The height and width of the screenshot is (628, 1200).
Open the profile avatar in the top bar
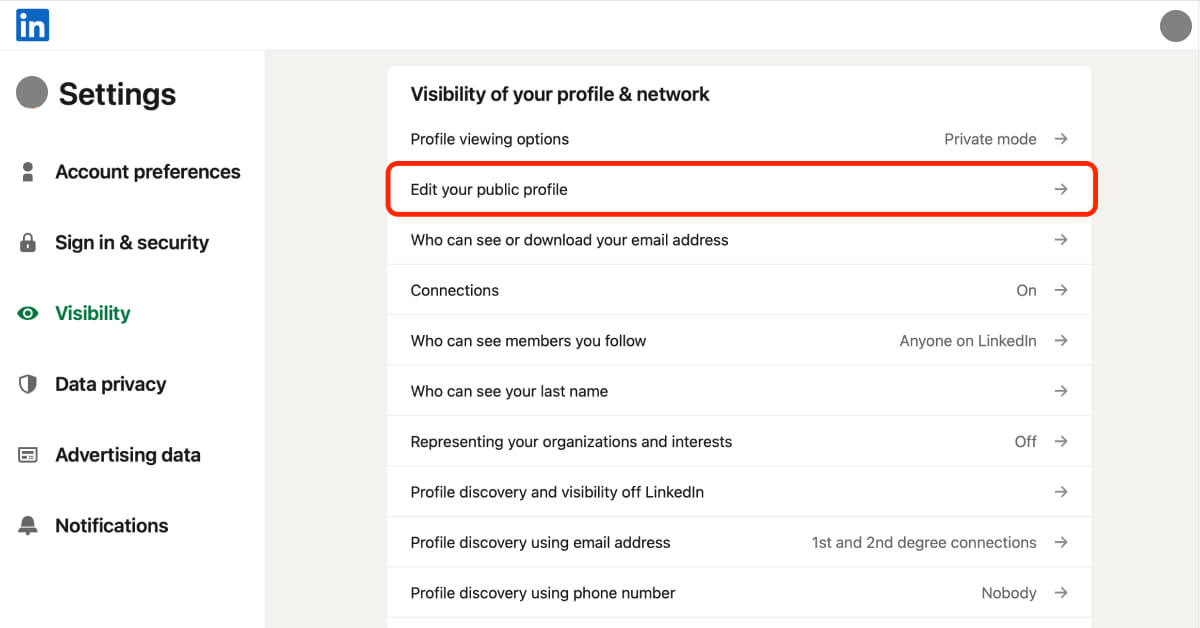pyautogui.click(x=1175, y=25)
